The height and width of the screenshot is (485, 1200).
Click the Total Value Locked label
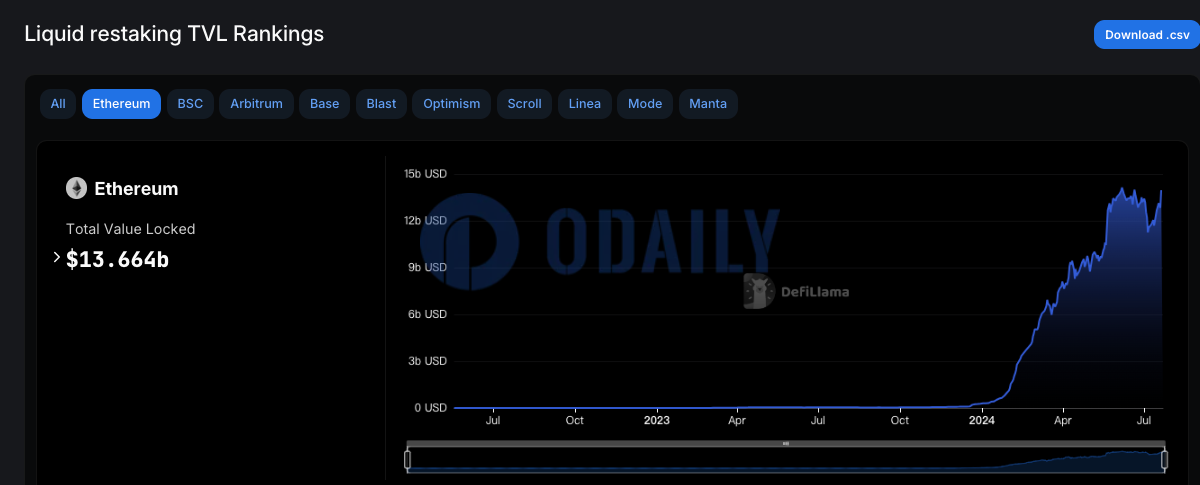click(x=131, y=229)
